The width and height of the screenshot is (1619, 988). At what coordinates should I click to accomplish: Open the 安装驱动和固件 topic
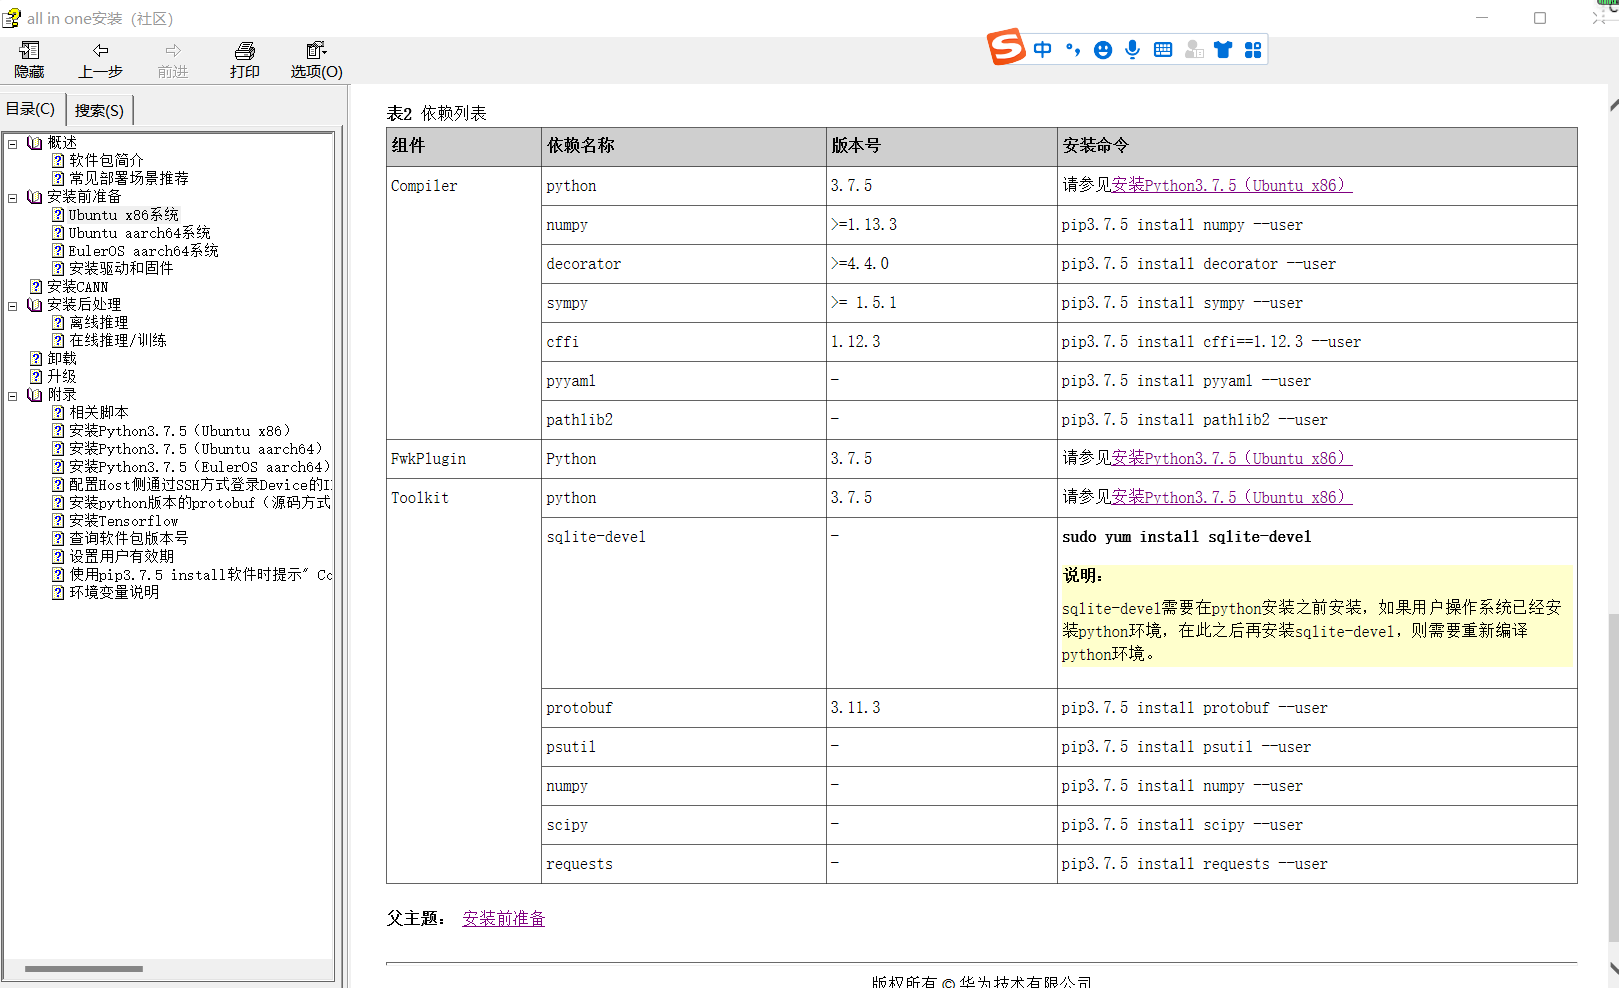point(121,268)
